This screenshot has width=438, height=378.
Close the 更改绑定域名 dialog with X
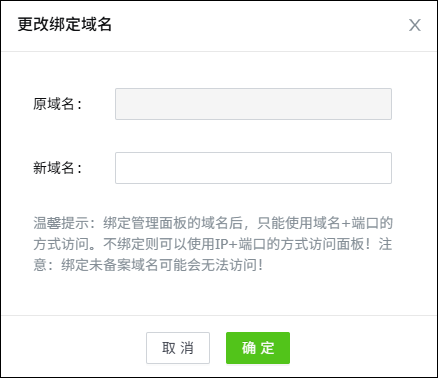415,25
